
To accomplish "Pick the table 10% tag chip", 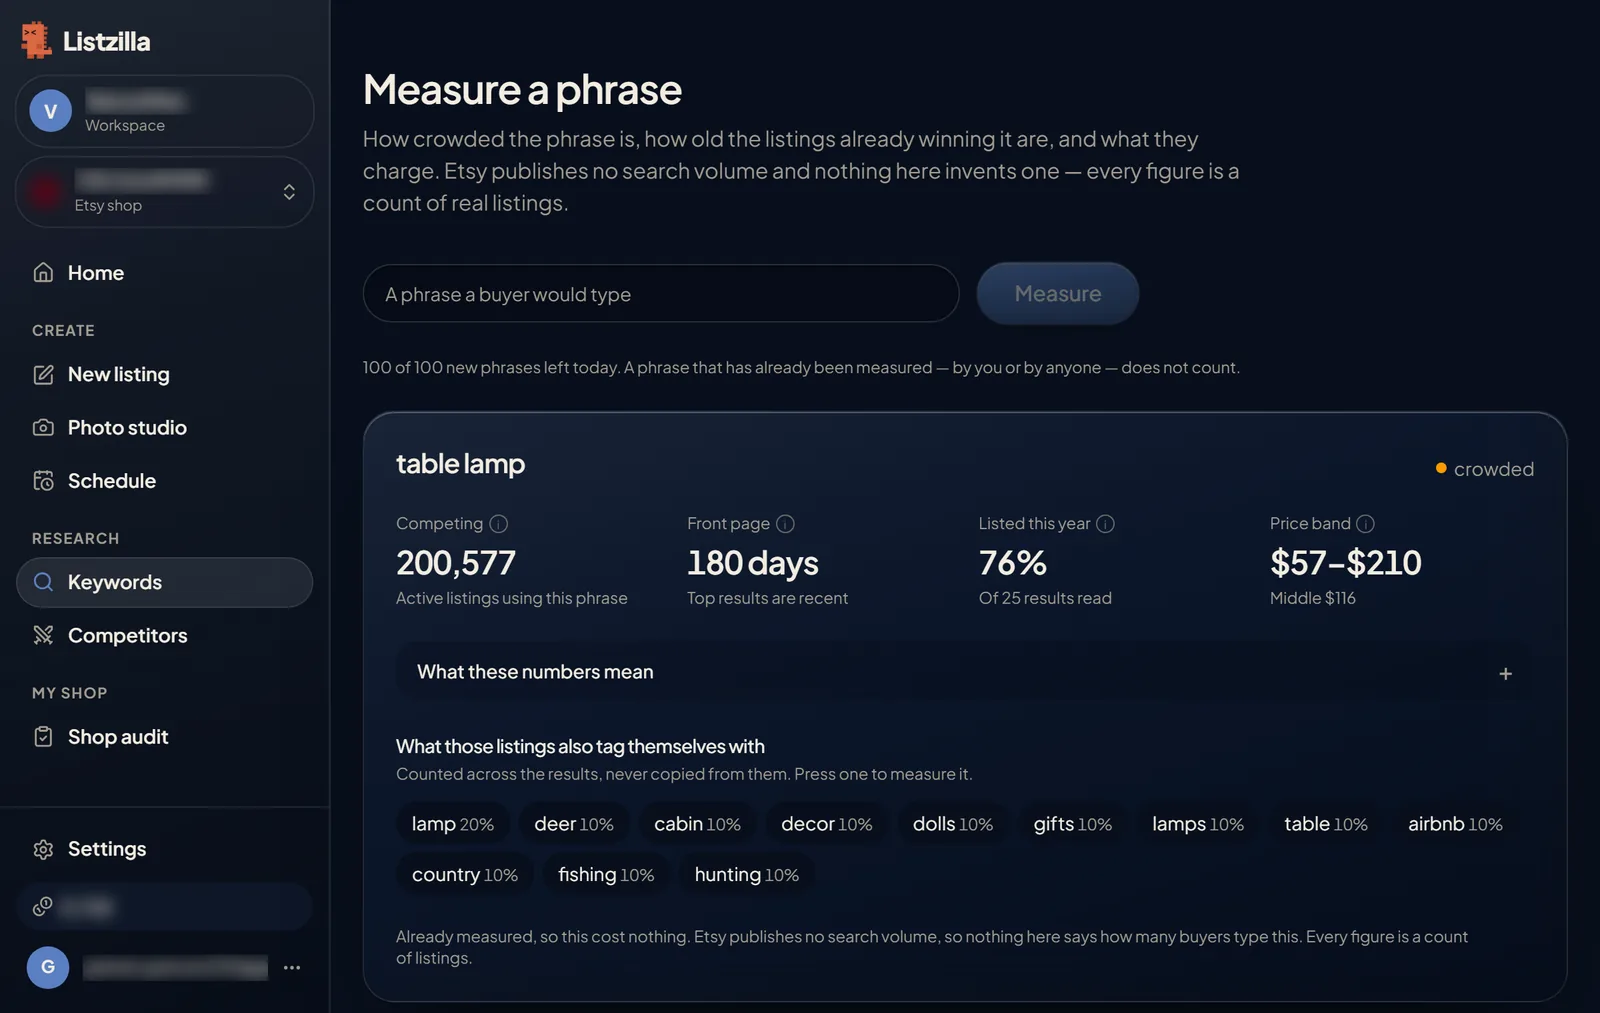I will point(1326,824).
